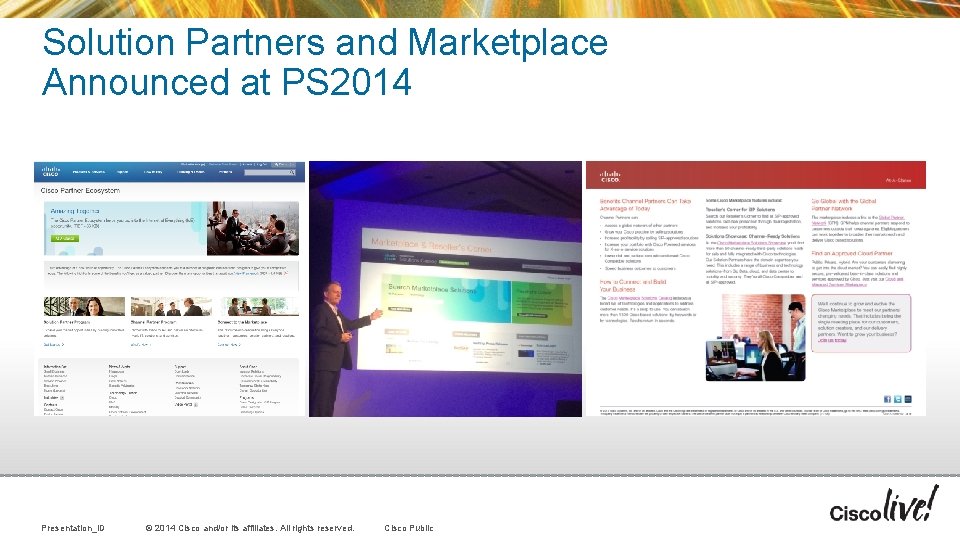This screenshot has height=540, width=960.
Task: Click the Facebook icon on the At-A-Glance page
Action: [887, 399]
